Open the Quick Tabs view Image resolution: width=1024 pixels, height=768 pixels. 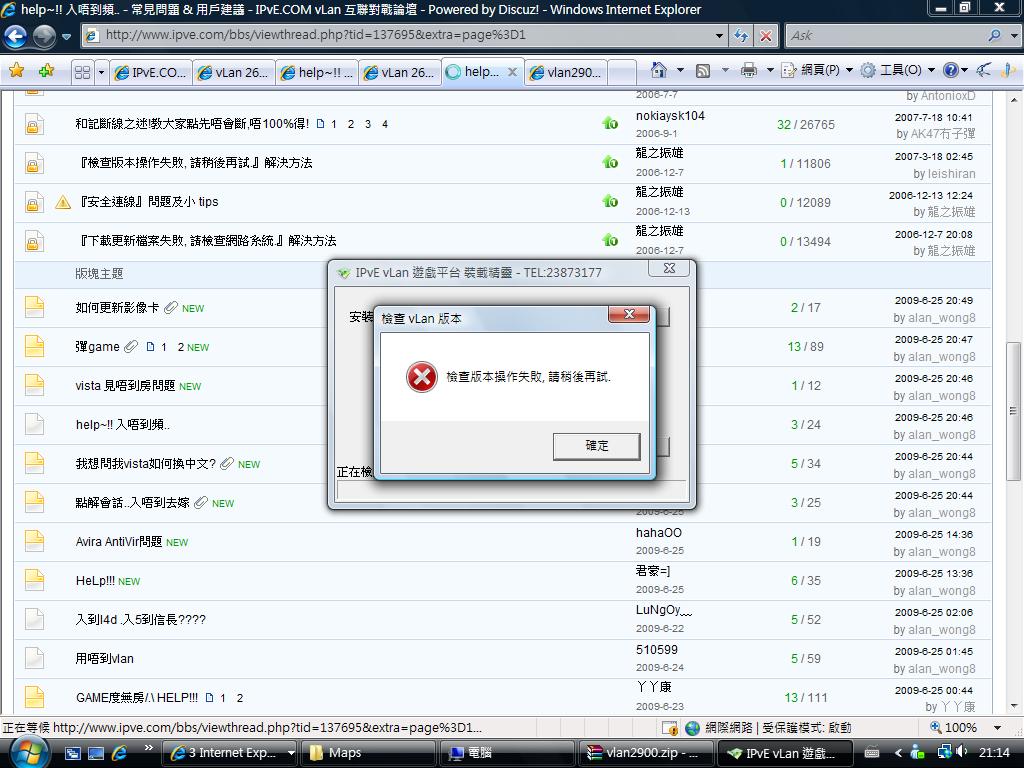point(82,72)
